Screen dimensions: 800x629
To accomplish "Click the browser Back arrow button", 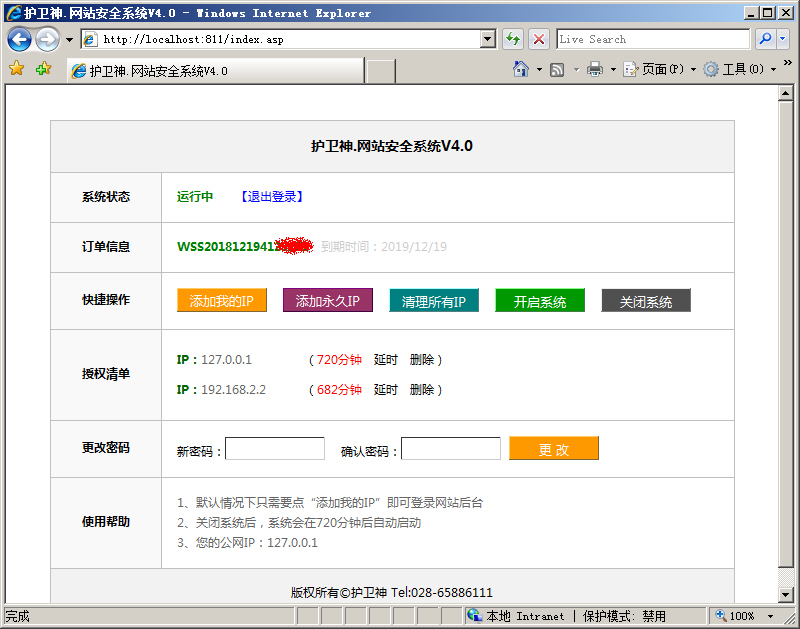I will [x=19, y=40].
